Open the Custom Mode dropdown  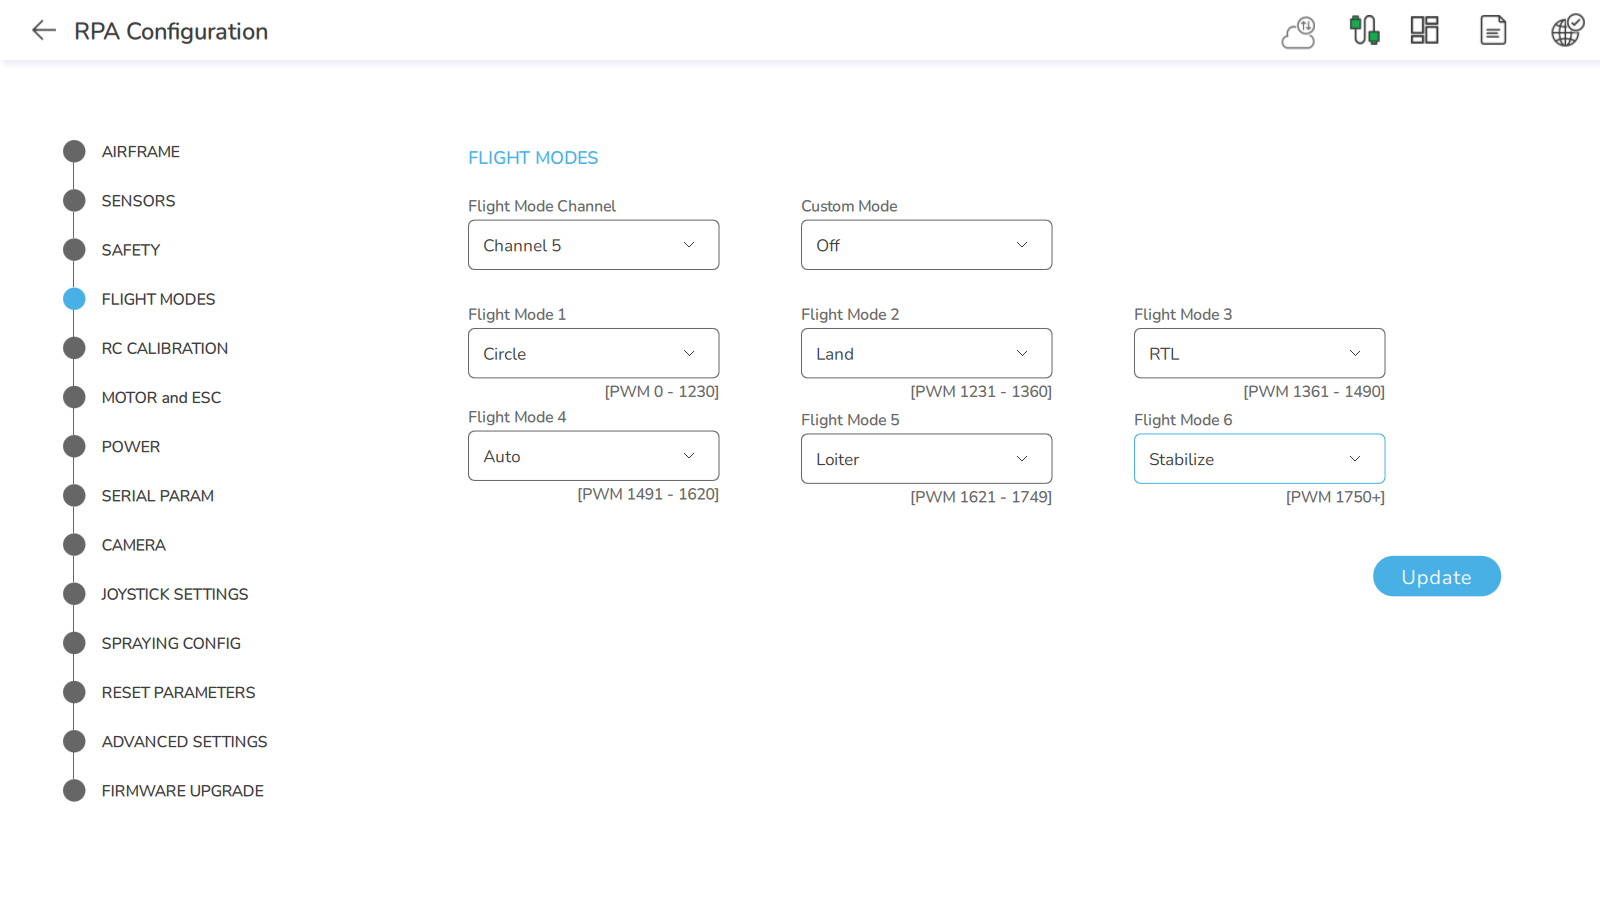pos(926,245)
